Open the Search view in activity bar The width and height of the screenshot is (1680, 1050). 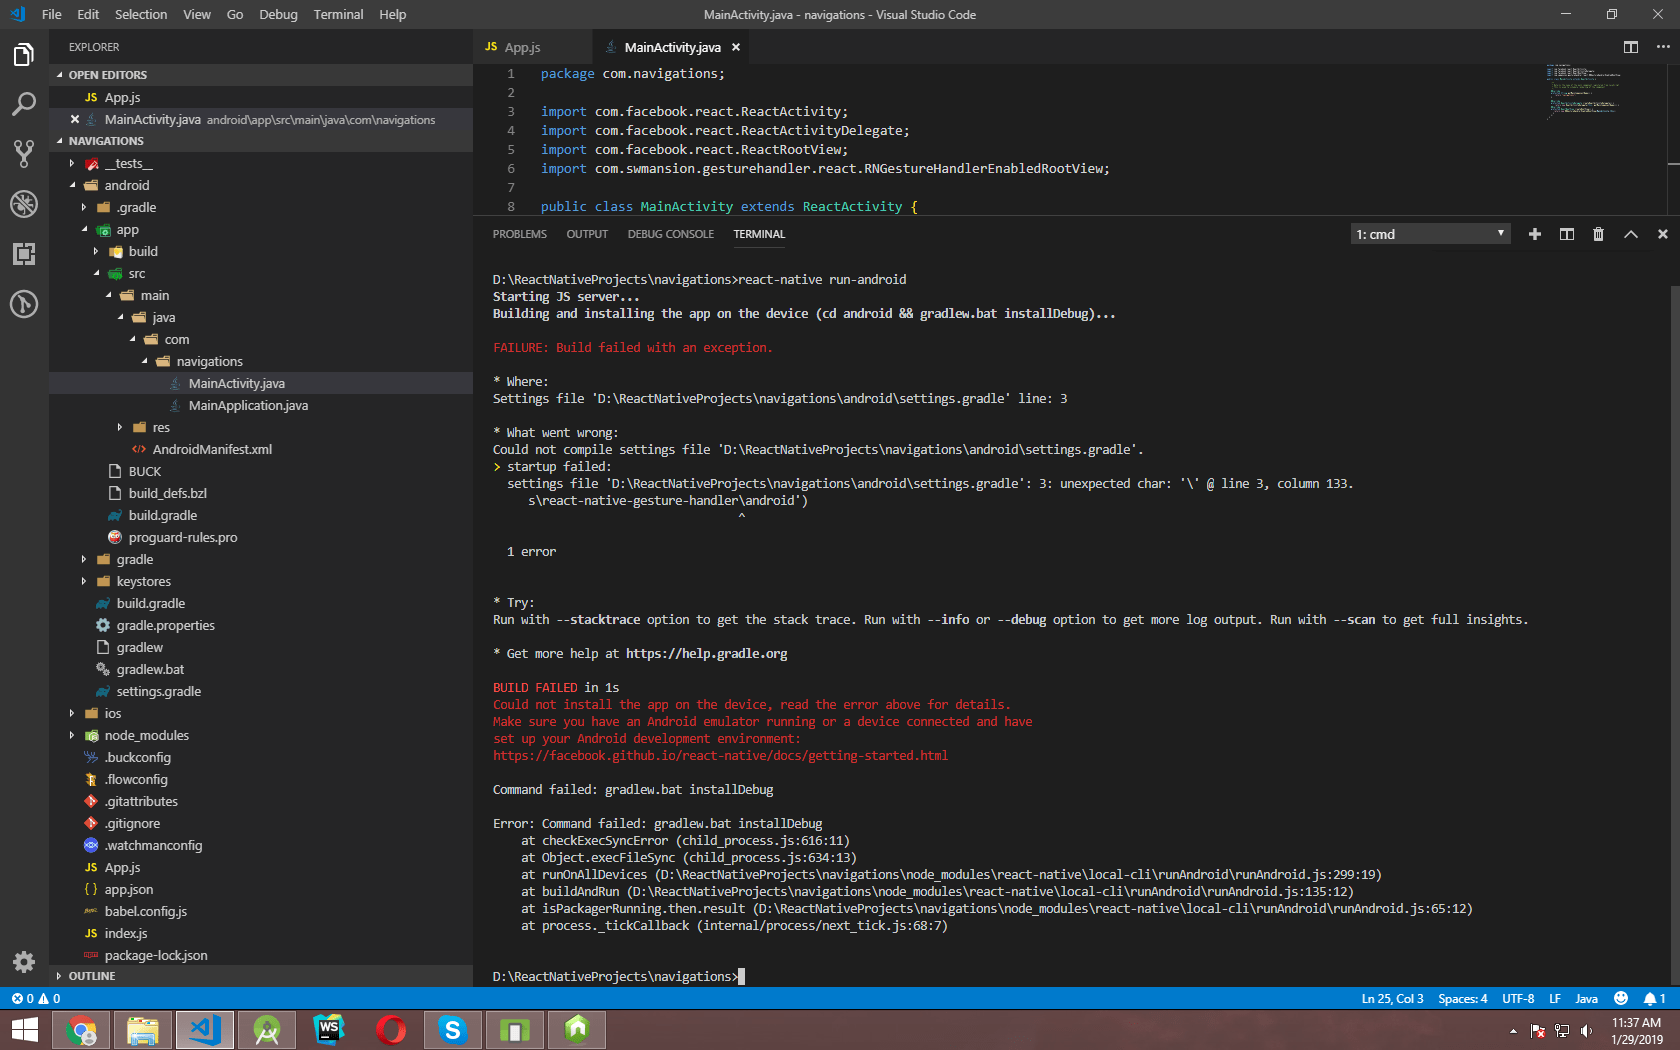pyautogui.click(x=24, y=104)
